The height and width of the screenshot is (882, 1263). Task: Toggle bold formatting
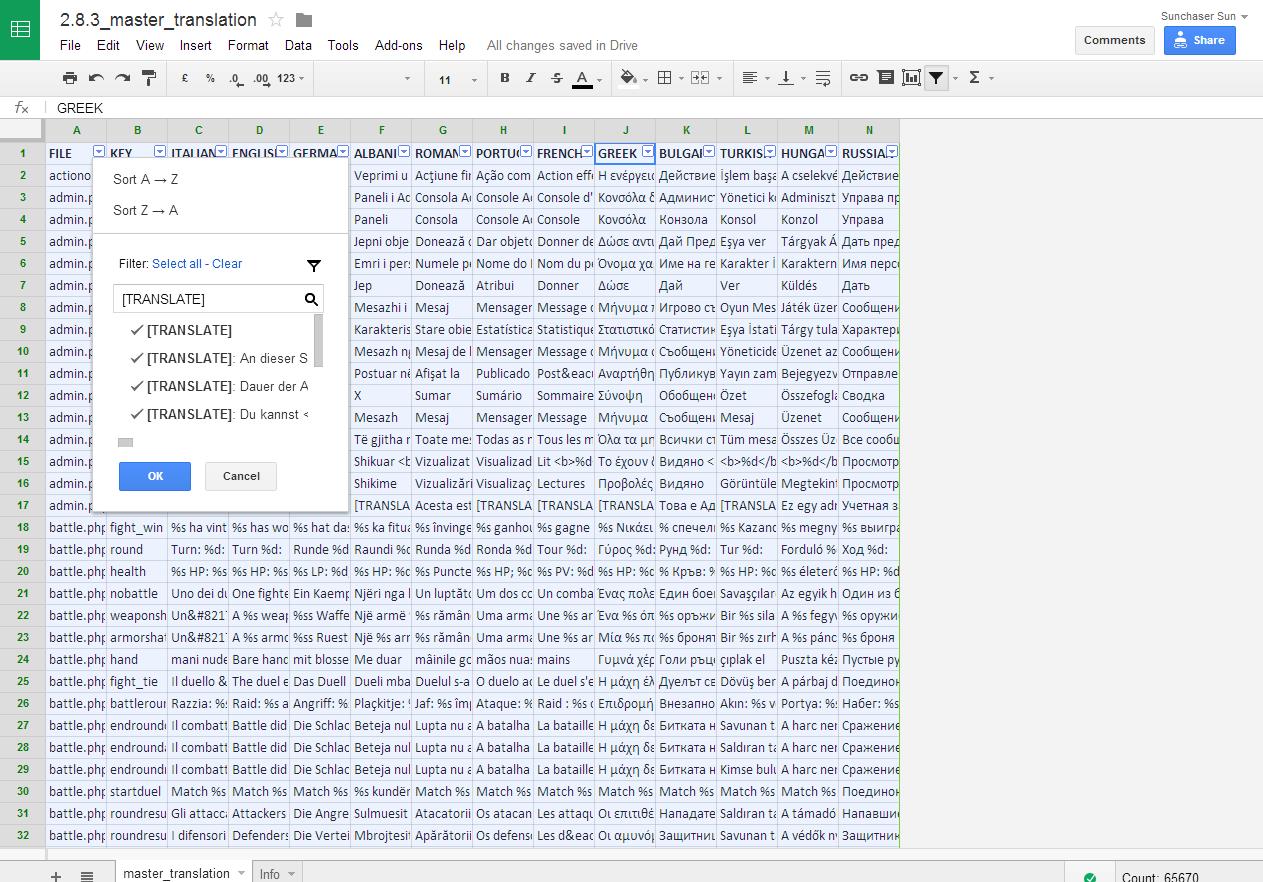(x=505, y=78)
